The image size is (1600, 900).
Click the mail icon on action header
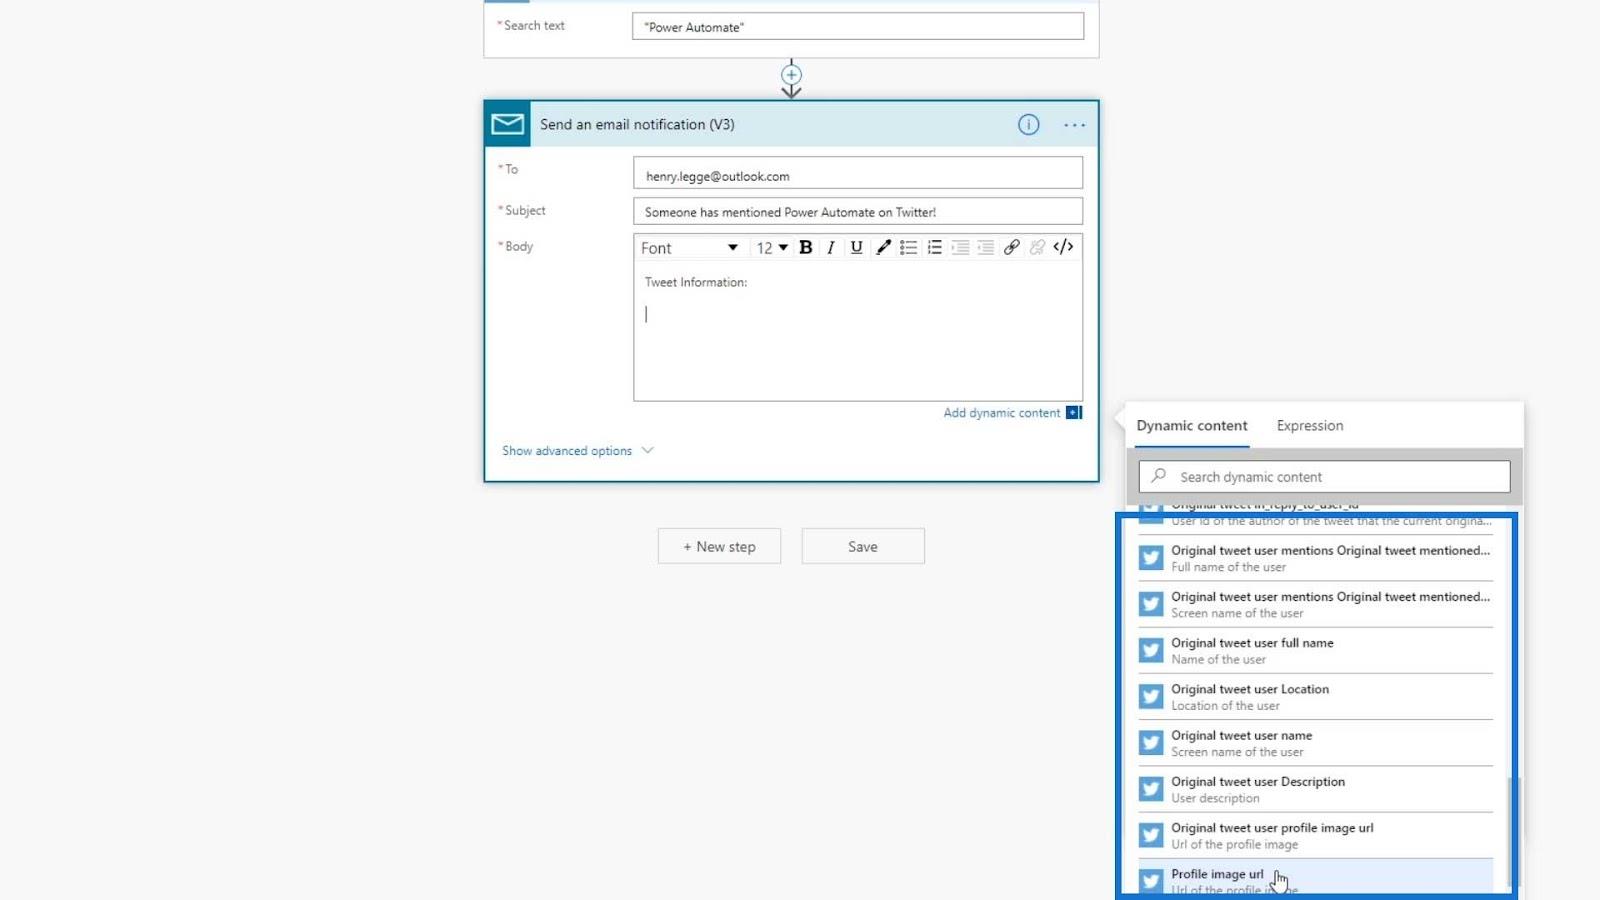(507, 124)
